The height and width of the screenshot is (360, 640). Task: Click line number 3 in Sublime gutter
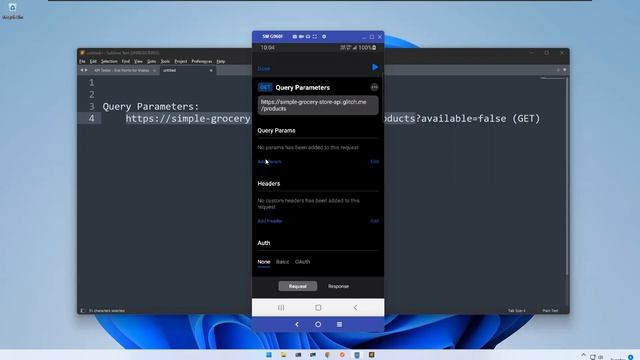[91, 107]
